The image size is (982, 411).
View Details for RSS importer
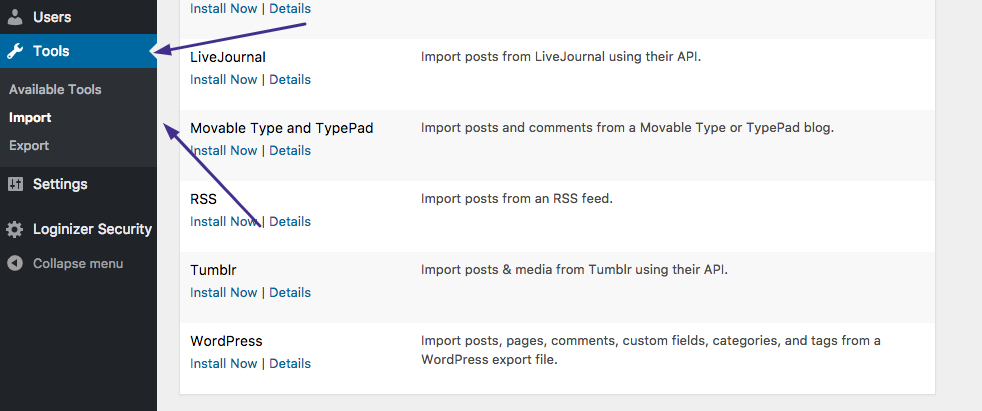(290, 222)
